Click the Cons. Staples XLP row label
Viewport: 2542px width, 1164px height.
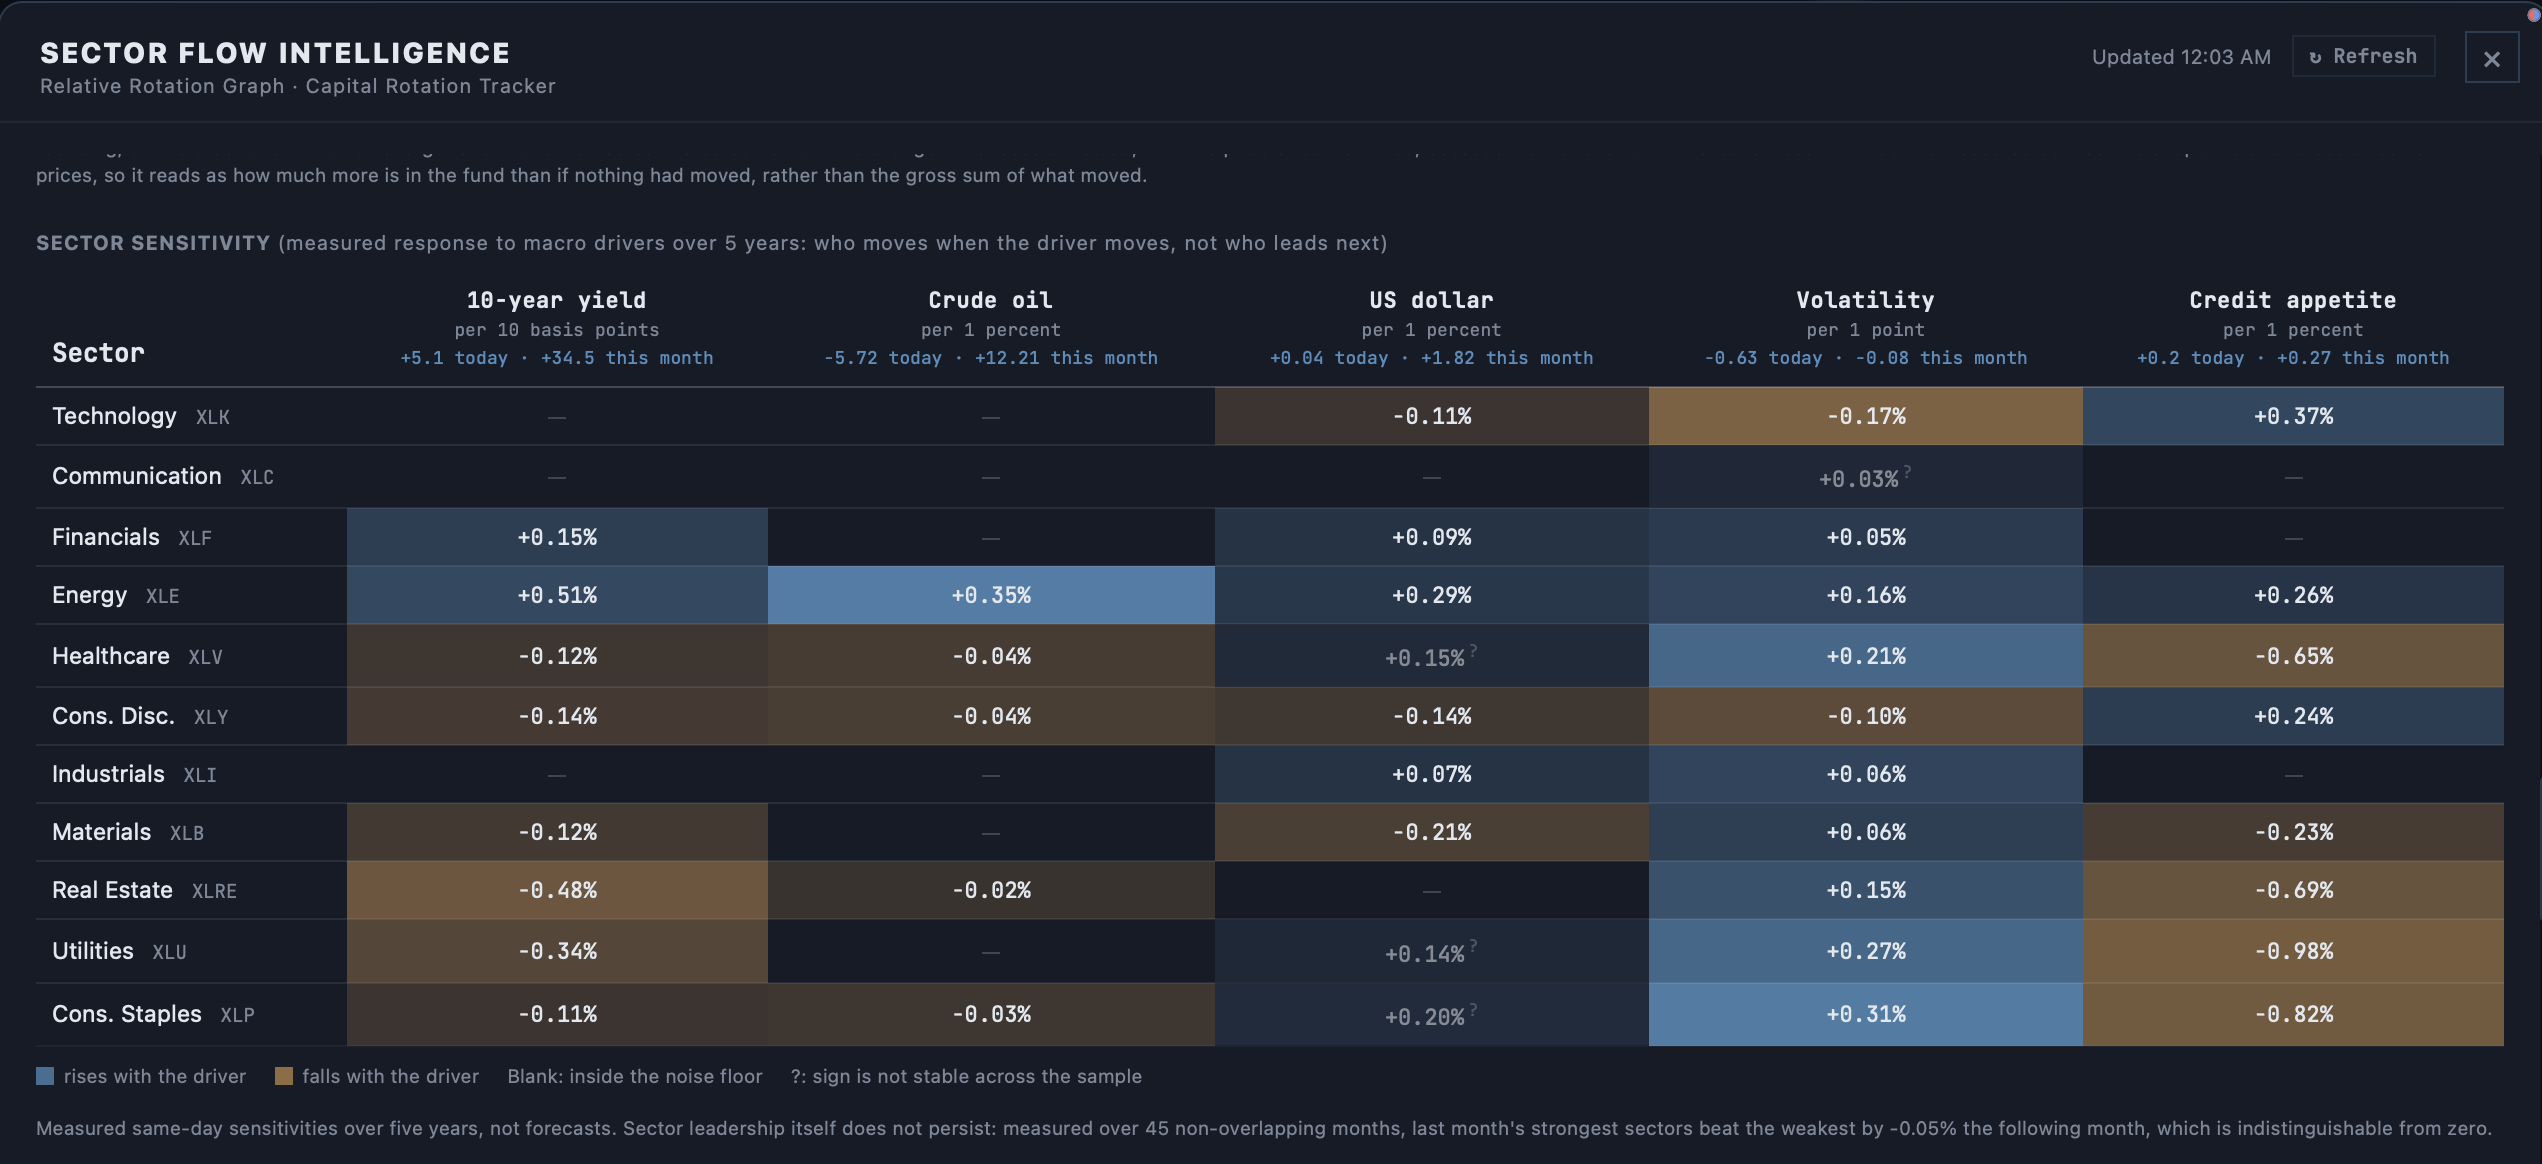click(x=153, y=1014)
